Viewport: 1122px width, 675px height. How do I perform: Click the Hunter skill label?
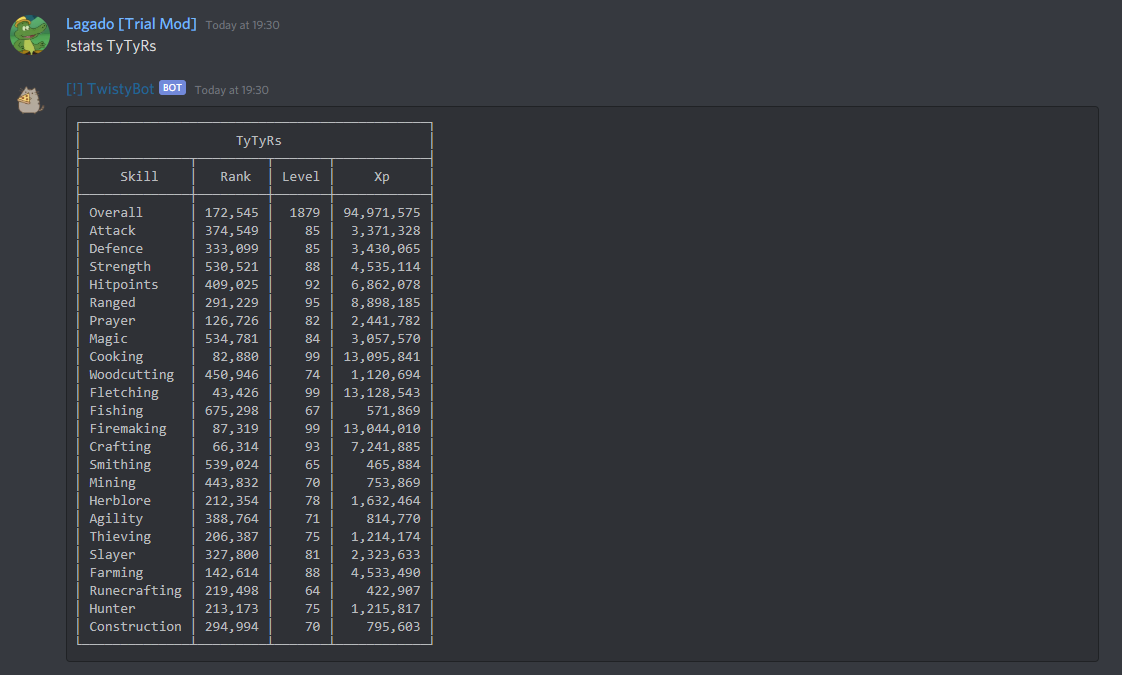112,608
